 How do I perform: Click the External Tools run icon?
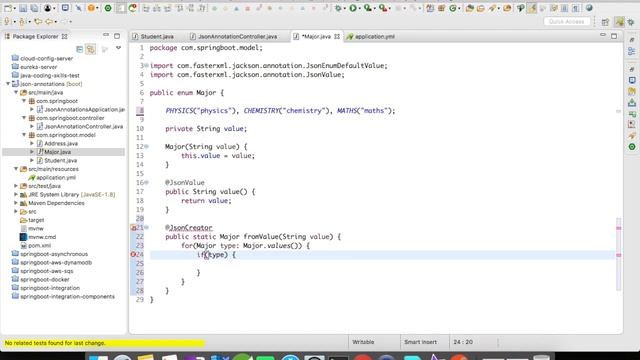click(383, 8)
